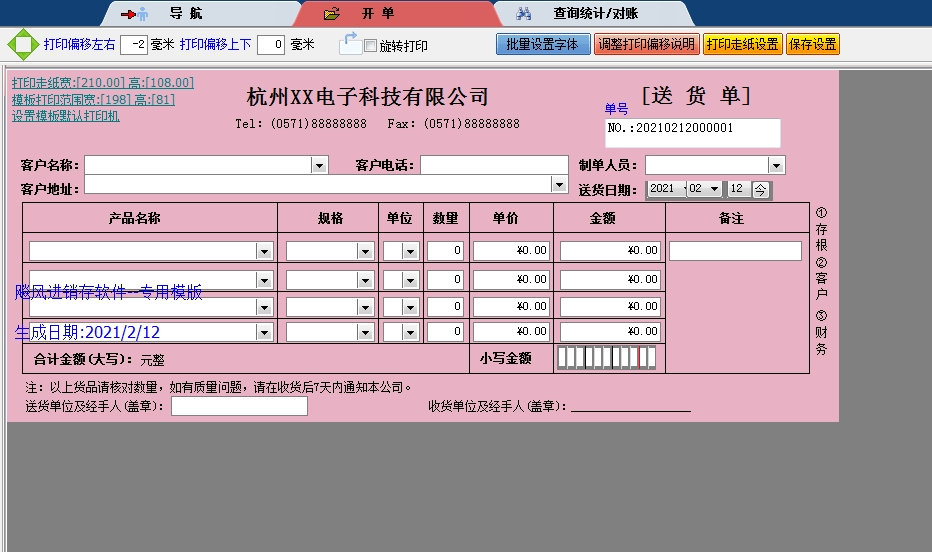Screen dimensions: 932x552
Task: Switch to the 查询统计/对账 tab
Action: pos(595,14)
